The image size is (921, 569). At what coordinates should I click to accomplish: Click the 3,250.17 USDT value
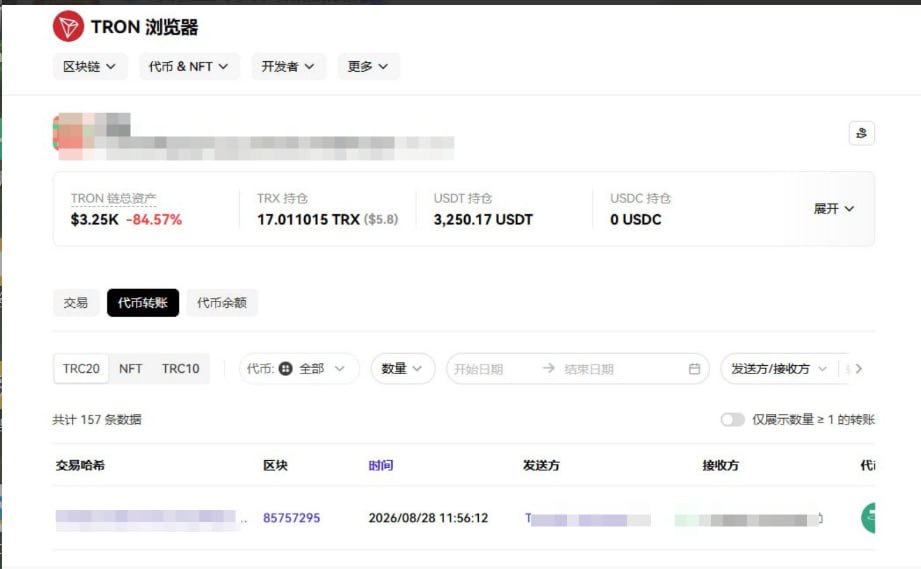click(483, 220)
